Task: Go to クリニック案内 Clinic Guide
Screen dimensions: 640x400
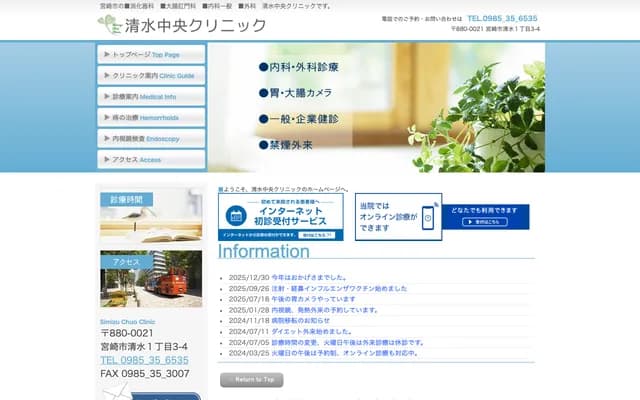Action: (x=151, y=76)
